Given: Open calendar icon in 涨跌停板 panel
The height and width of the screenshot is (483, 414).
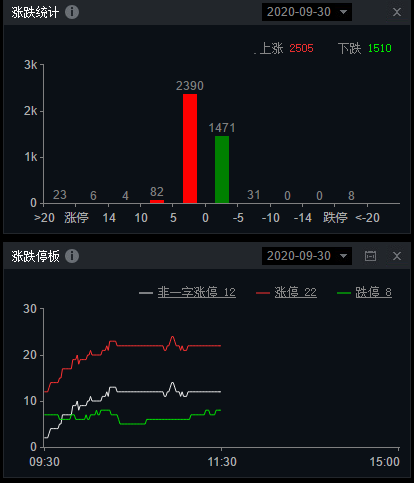Looking at the screenshot, I should (370, 256).
